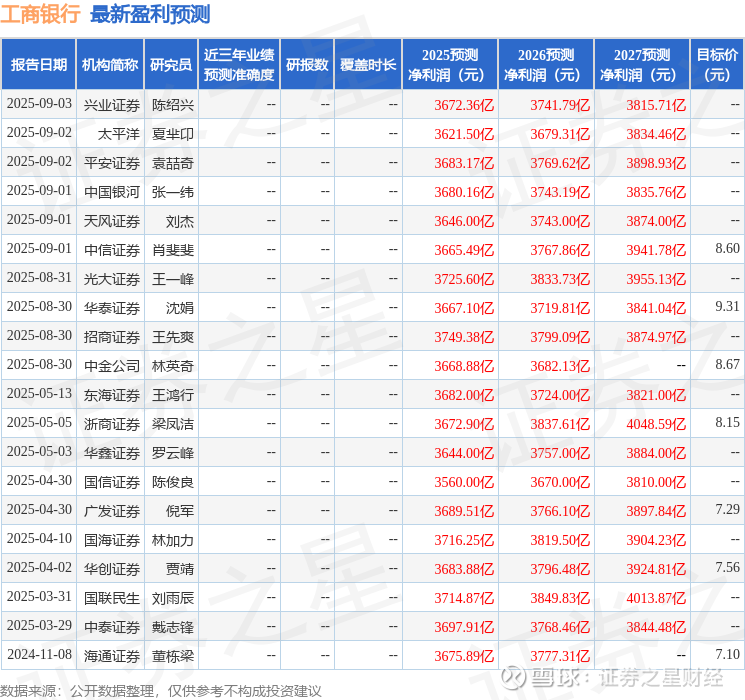Click 2027 profit value 4013.87亿
This screenshot has width=745, height=700.
(656, 598)
